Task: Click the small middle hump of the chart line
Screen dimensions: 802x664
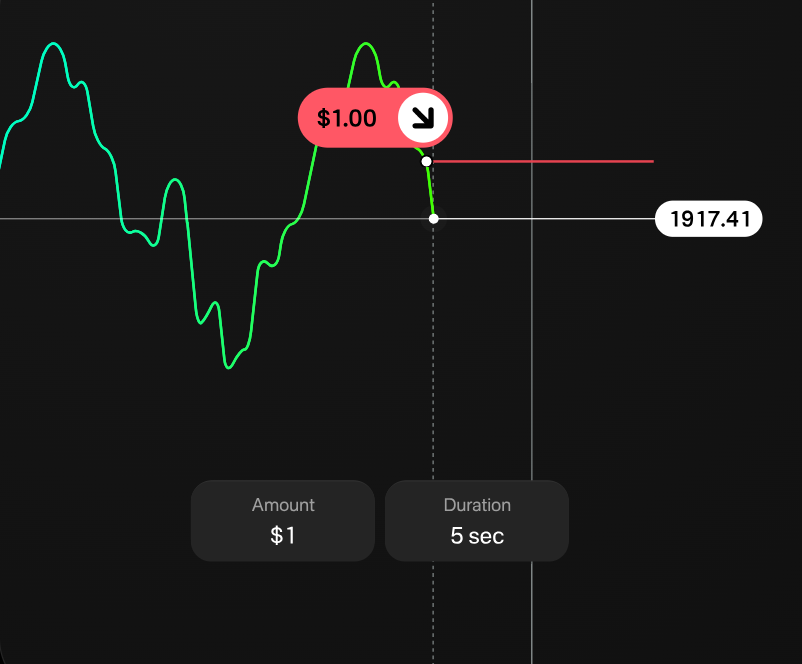Action: pos(175,181)
